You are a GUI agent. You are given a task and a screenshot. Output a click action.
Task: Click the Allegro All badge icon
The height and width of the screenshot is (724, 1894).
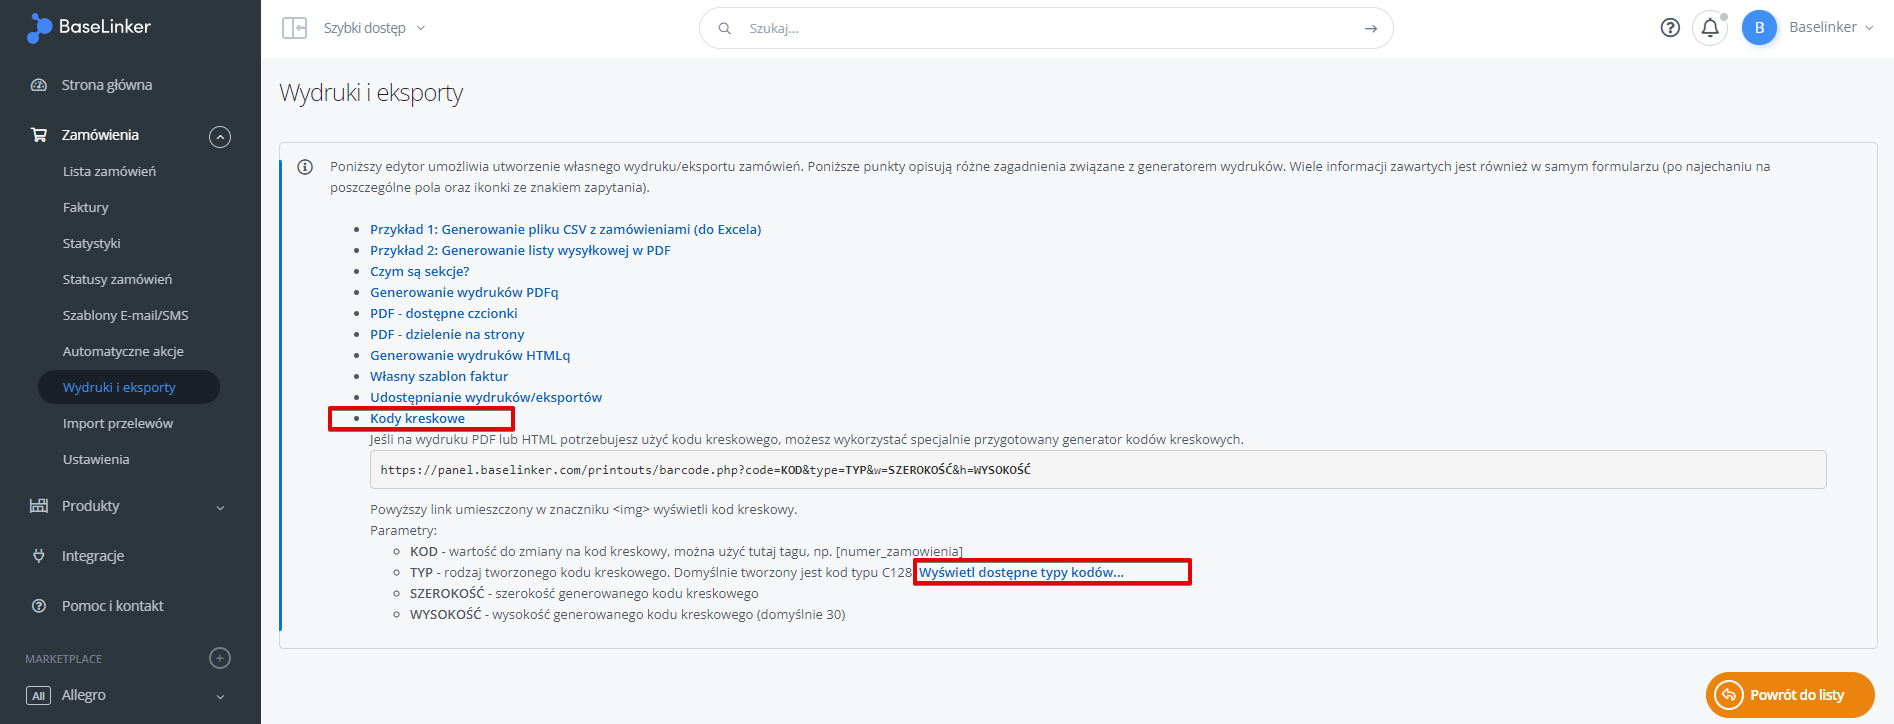[x=38, y=695]
